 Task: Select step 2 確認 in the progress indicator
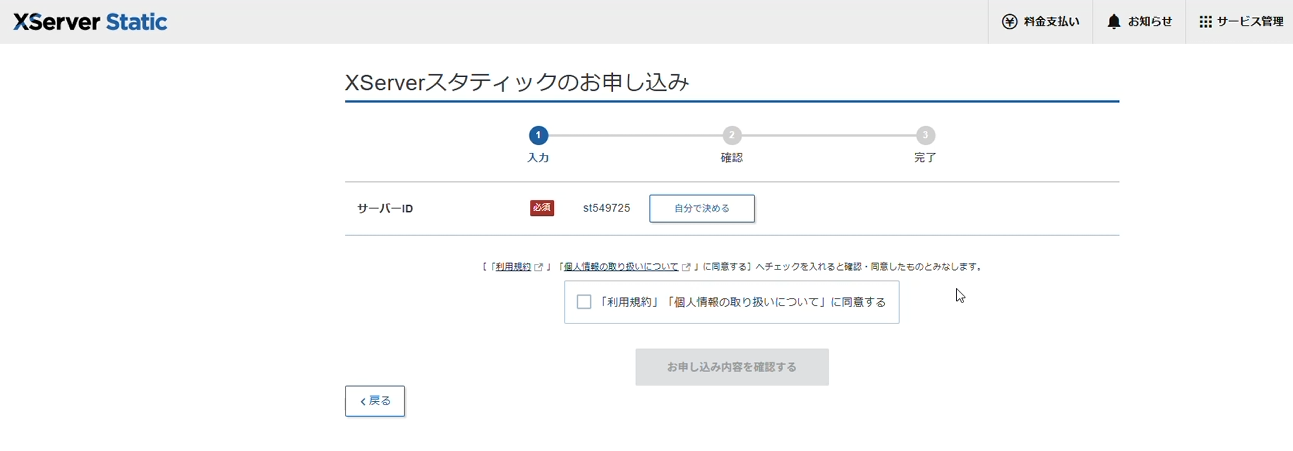(x=732, y=135)
